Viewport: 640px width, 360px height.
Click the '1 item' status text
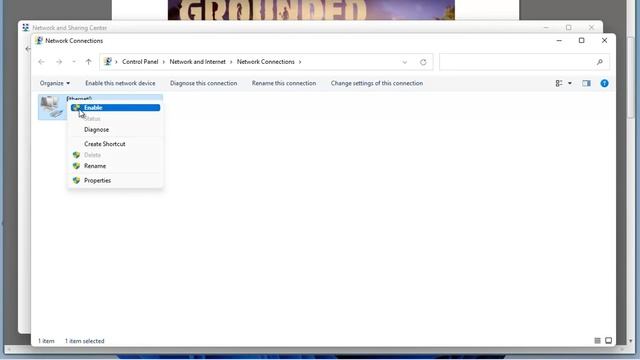point(46,341)
